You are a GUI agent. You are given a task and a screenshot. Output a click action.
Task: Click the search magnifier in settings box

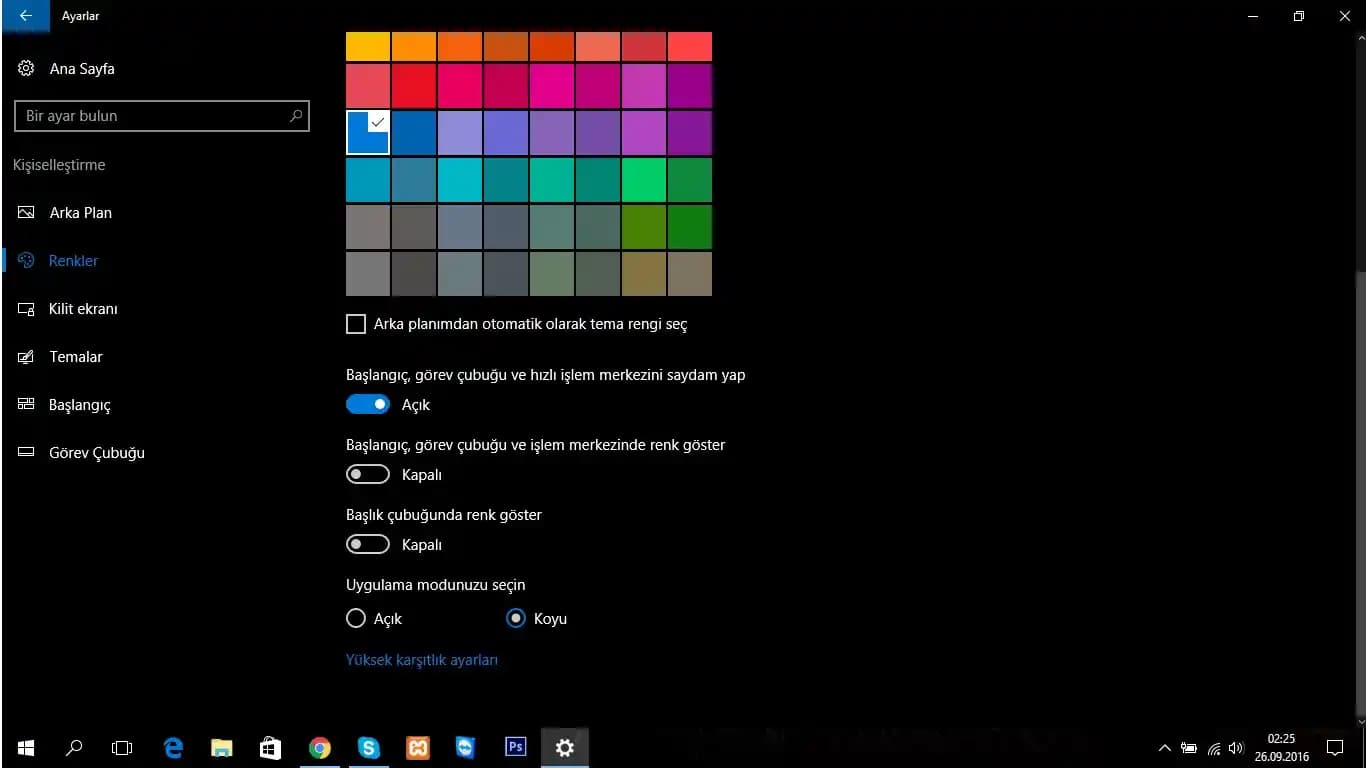(295, 116)
